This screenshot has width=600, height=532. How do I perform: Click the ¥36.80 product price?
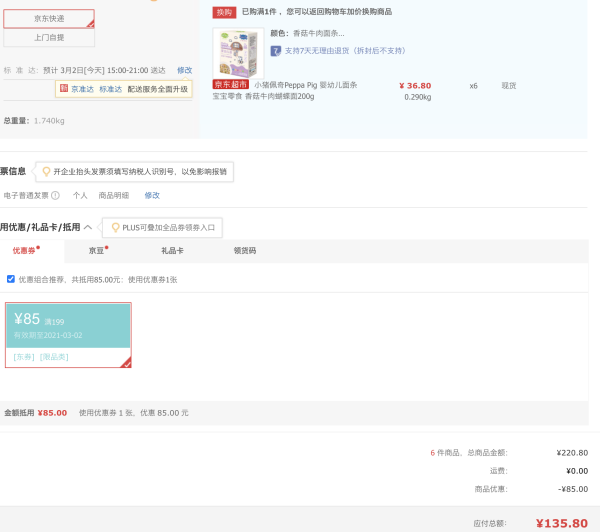(415, 86)
